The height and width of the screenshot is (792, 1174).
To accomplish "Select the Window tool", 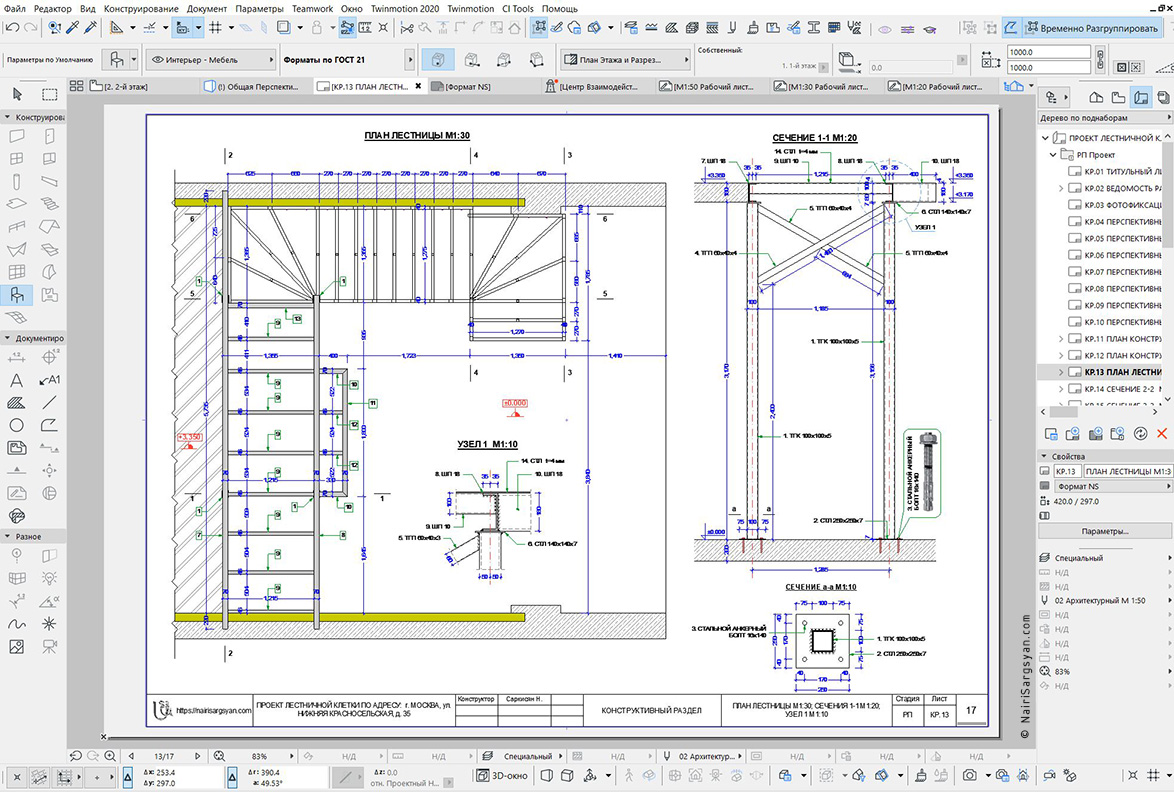I will (16, 159).
